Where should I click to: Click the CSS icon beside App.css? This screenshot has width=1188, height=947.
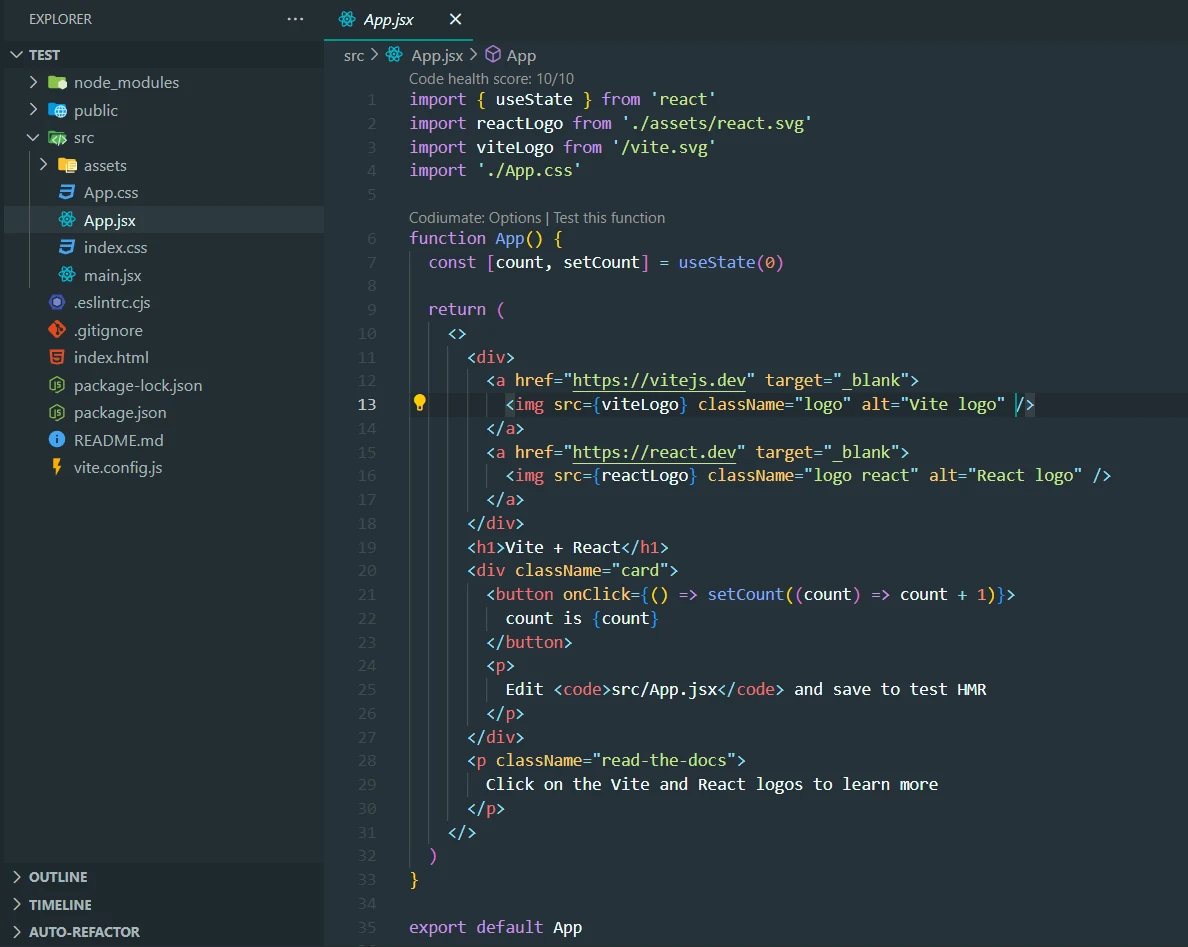[x=67, y=192]
